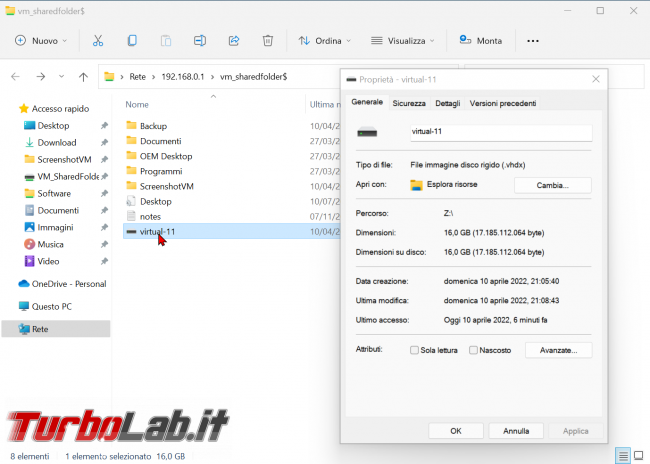Go back with the left arrow
Viewport: 650px width, 464px height.
(x=15, y=77)
